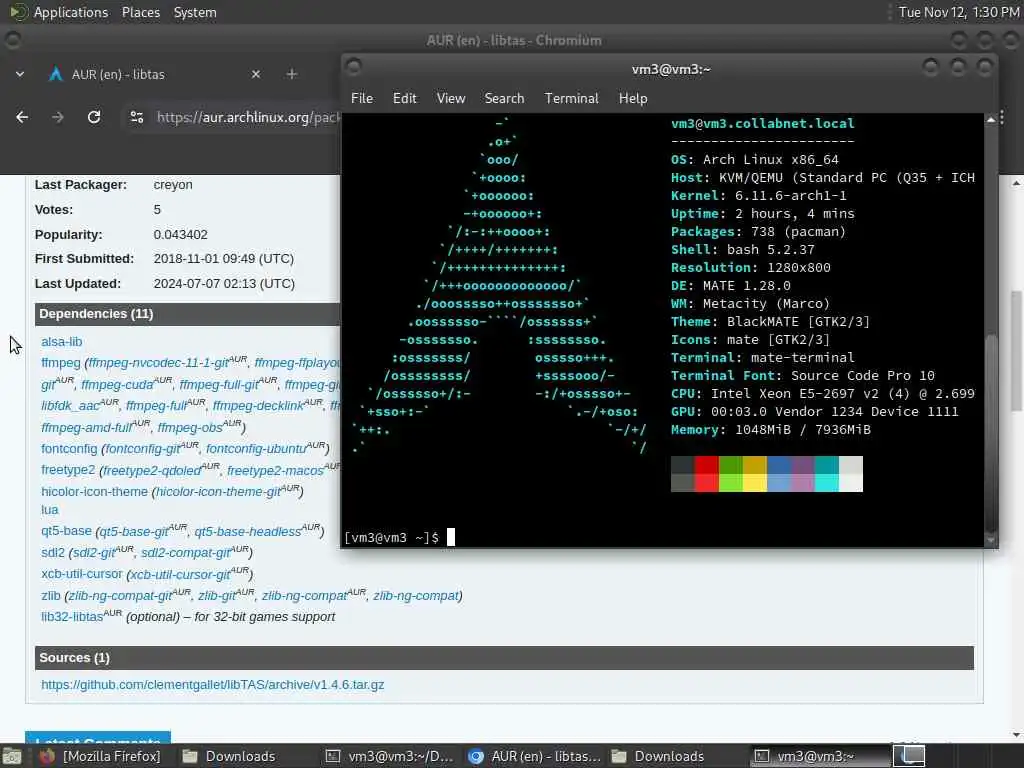Open a new Chromium tab
Viewport: 1024px width, 768px height.
coord(292,74)
